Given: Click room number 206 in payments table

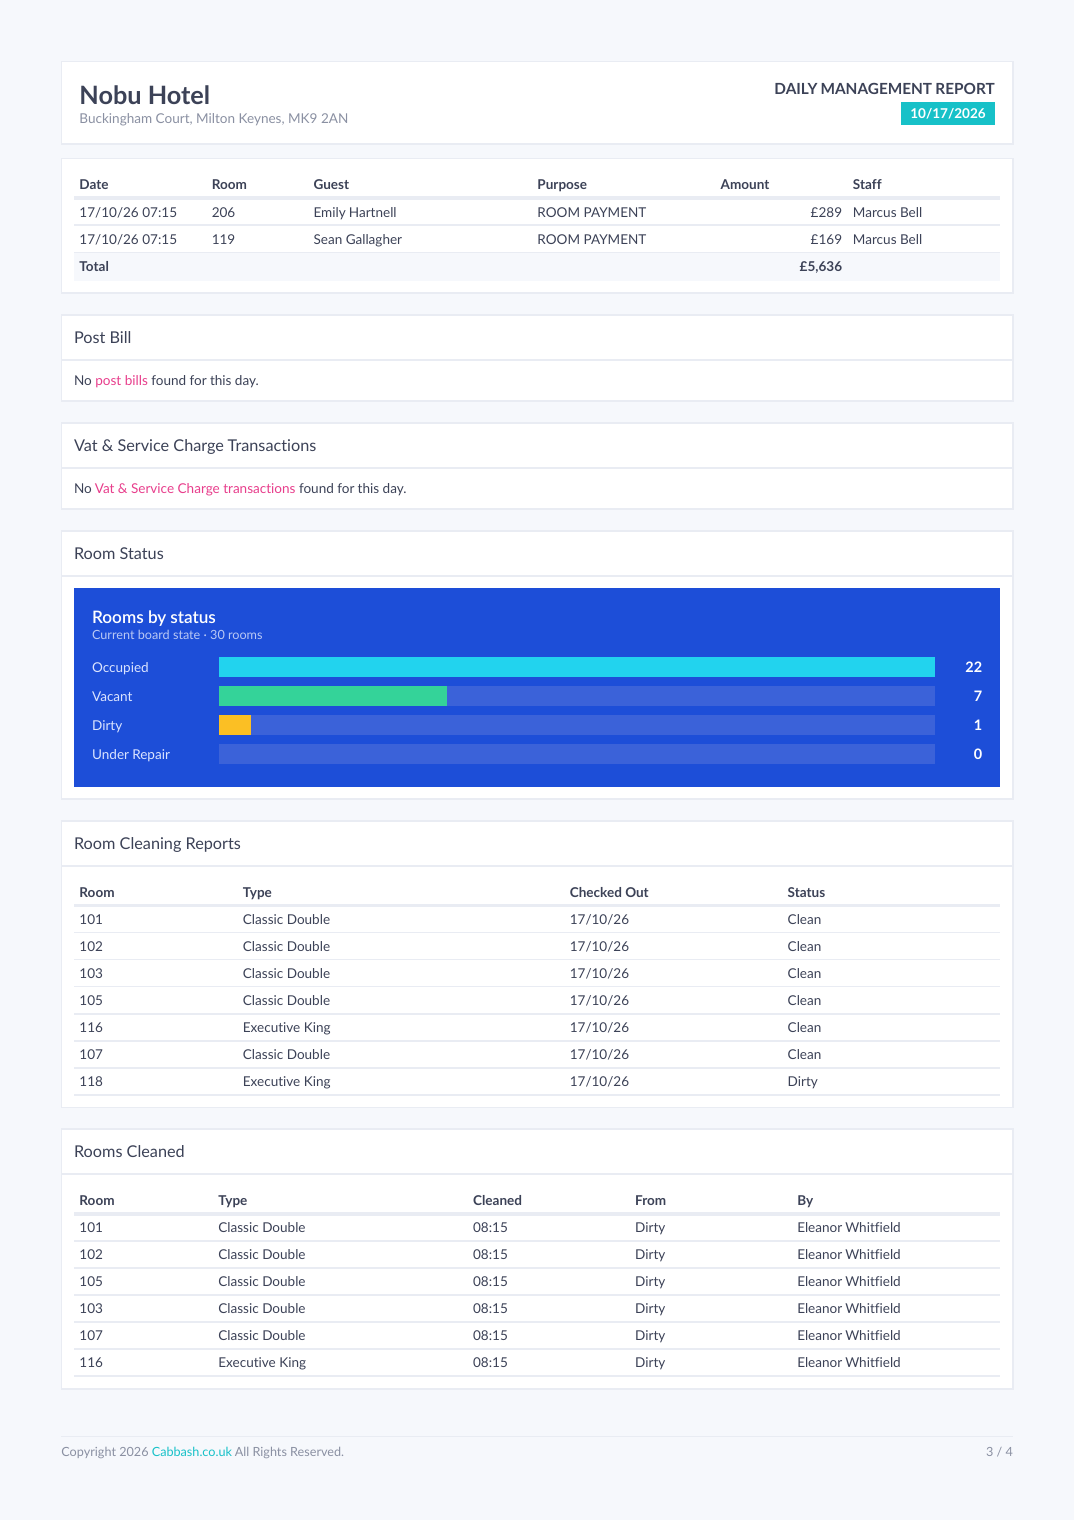Looking at the screenshot, I should click(223, 212).
